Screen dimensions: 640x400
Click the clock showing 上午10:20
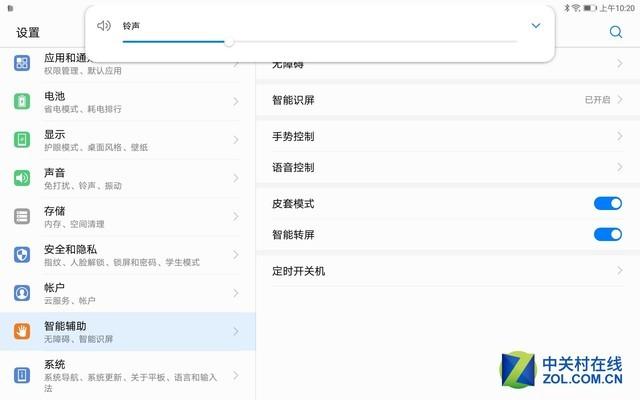point(617,8)
